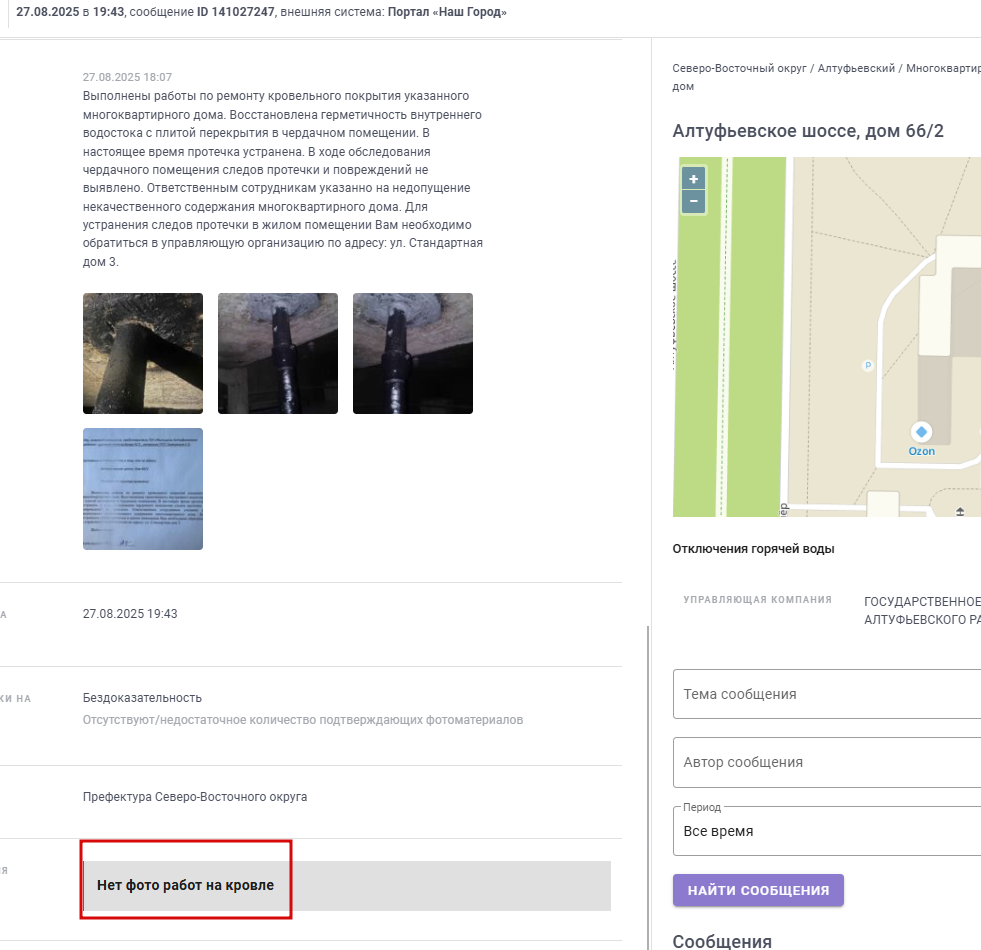Viewport: 981px width, 950px height.
Task: Open first attic pipe photo thumbnail
Action: [x=143, y=354]
